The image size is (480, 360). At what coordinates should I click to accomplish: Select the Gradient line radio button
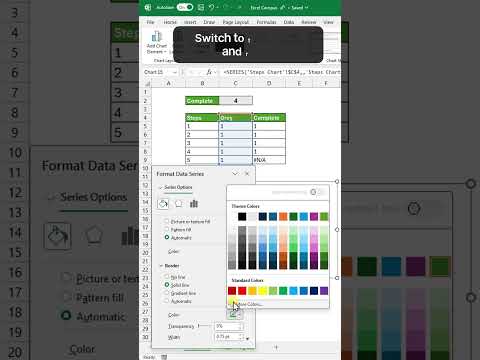click(167, 293)
